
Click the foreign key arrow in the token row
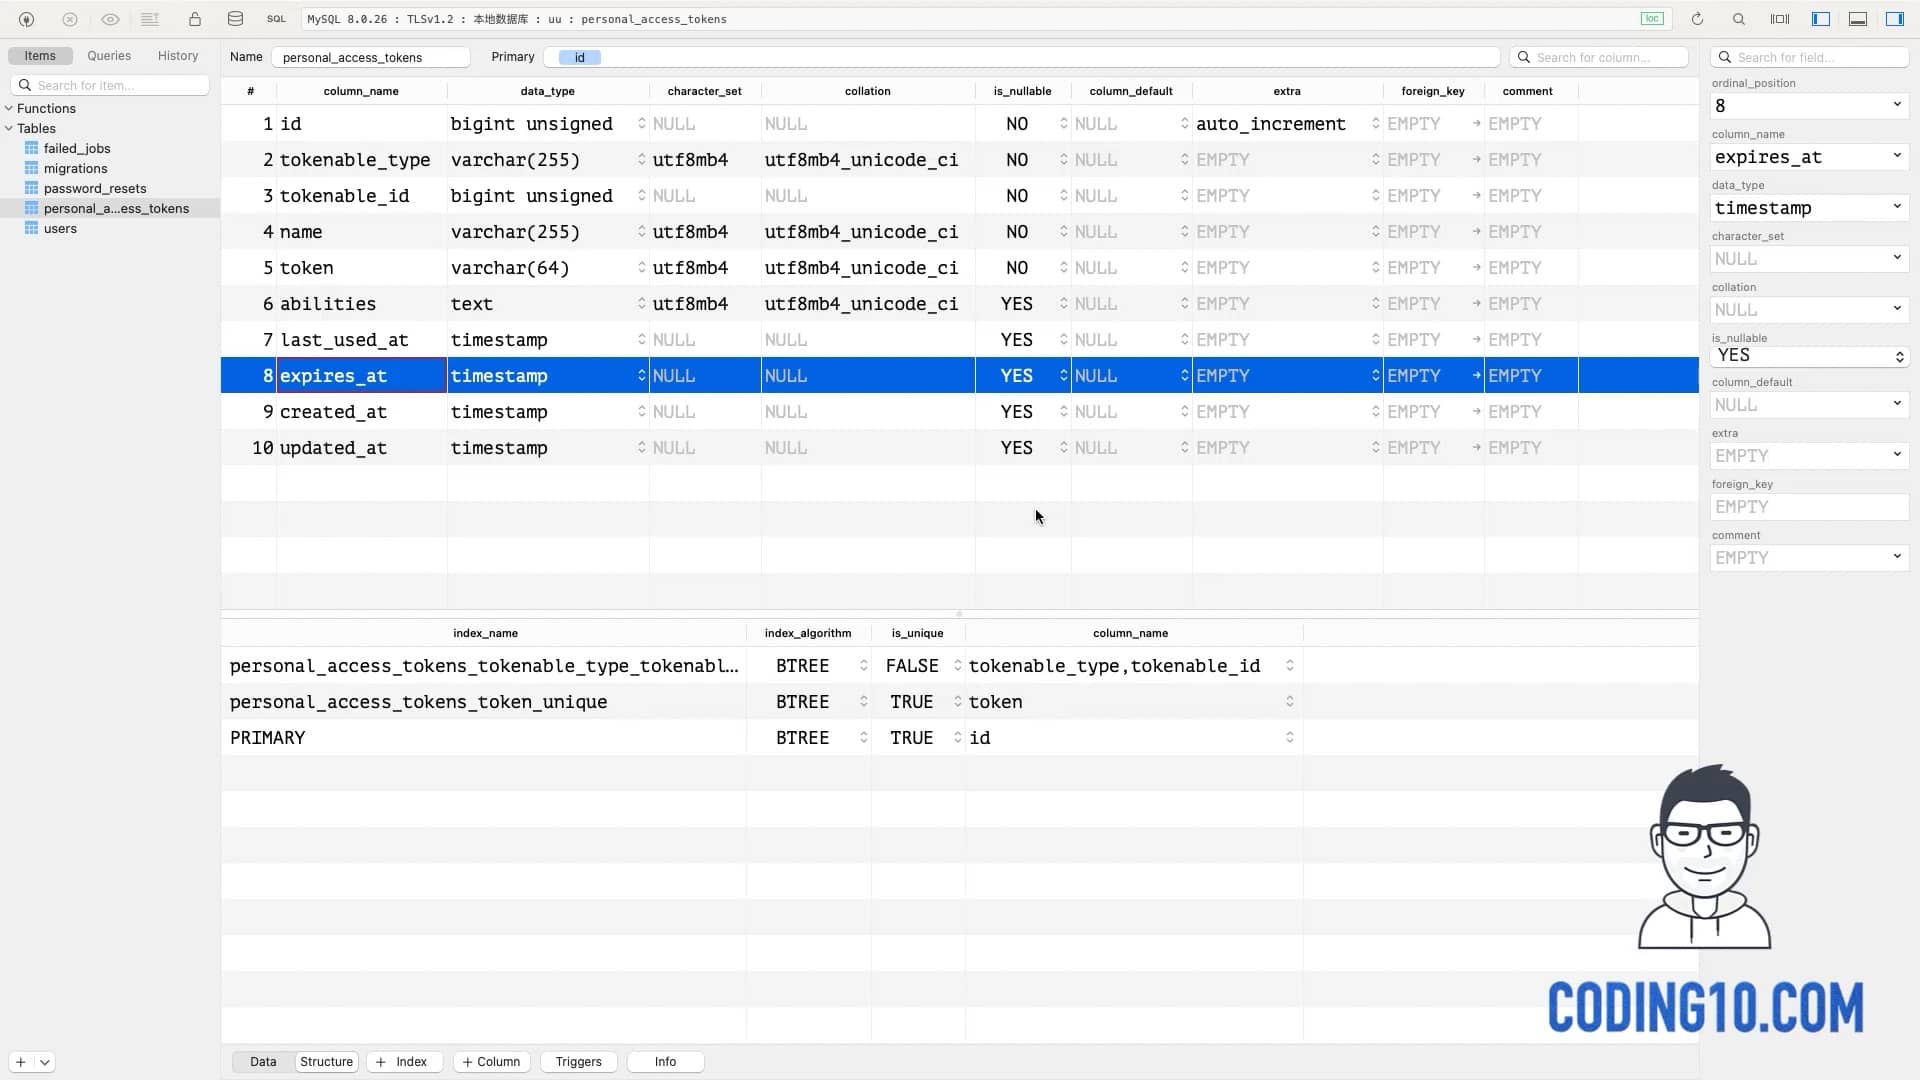pyautogui.click(x=1476, y=267)
